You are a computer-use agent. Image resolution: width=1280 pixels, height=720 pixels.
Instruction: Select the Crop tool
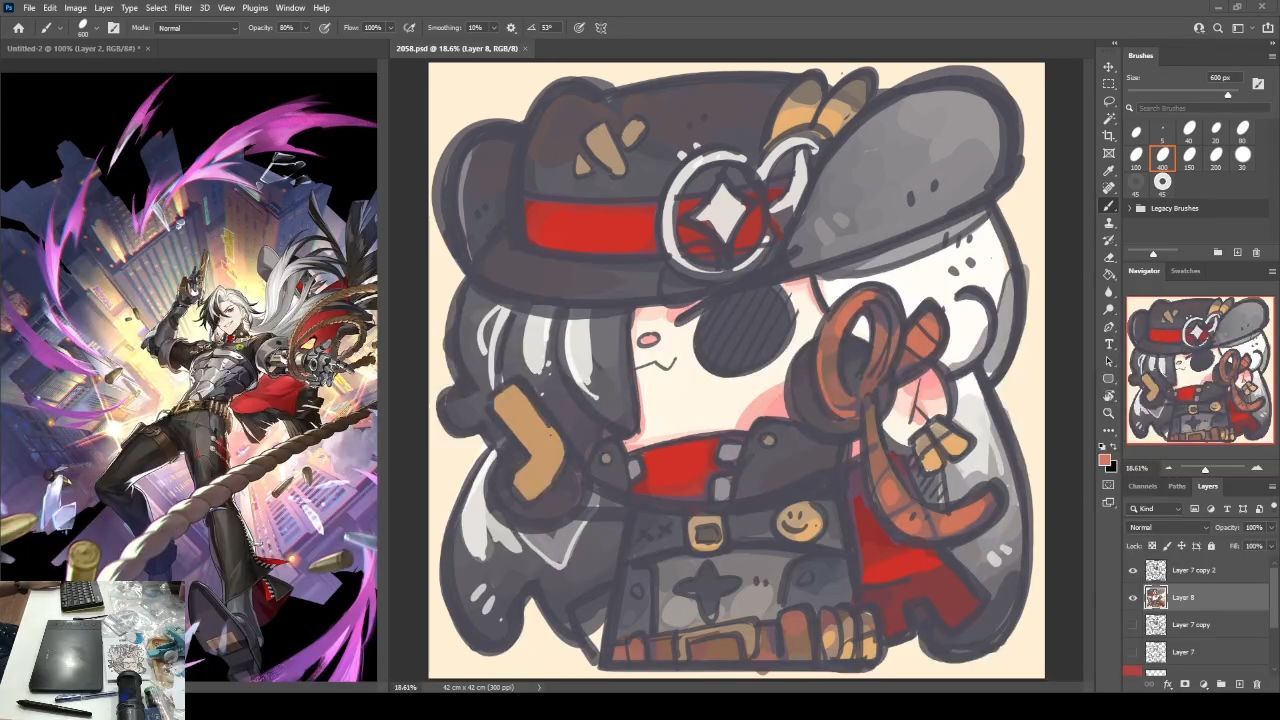tap(1109, 136)
